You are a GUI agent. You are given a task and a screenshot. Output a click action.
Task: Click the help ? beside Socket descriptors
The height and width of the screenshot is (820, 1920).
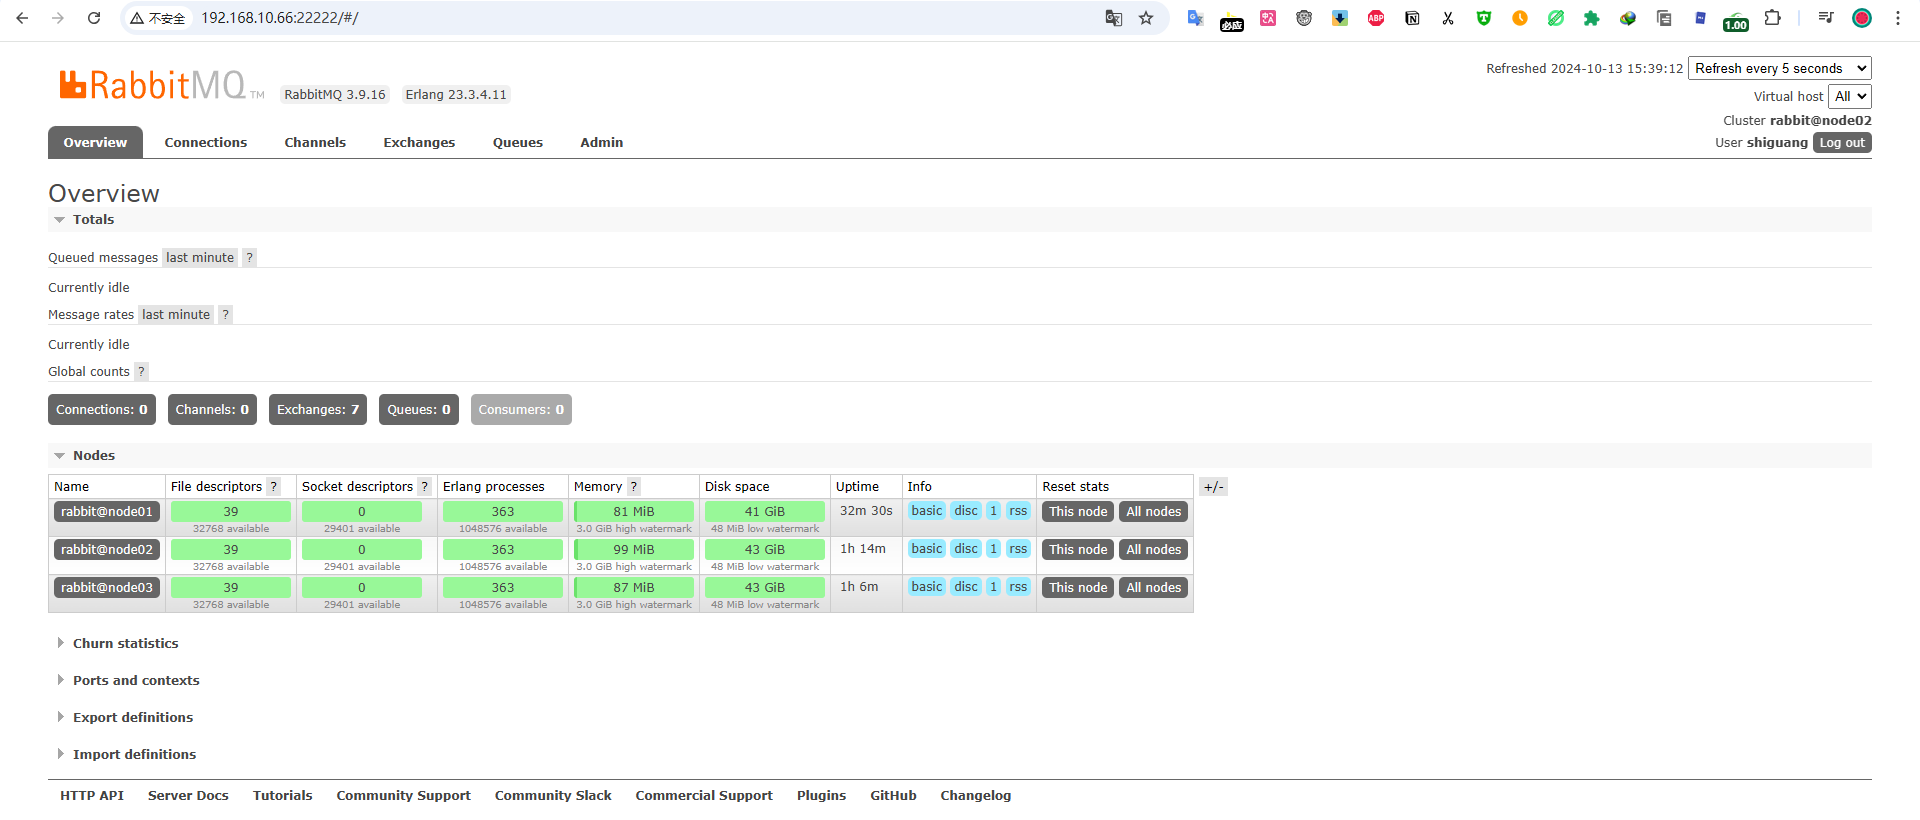pos(425,487)
